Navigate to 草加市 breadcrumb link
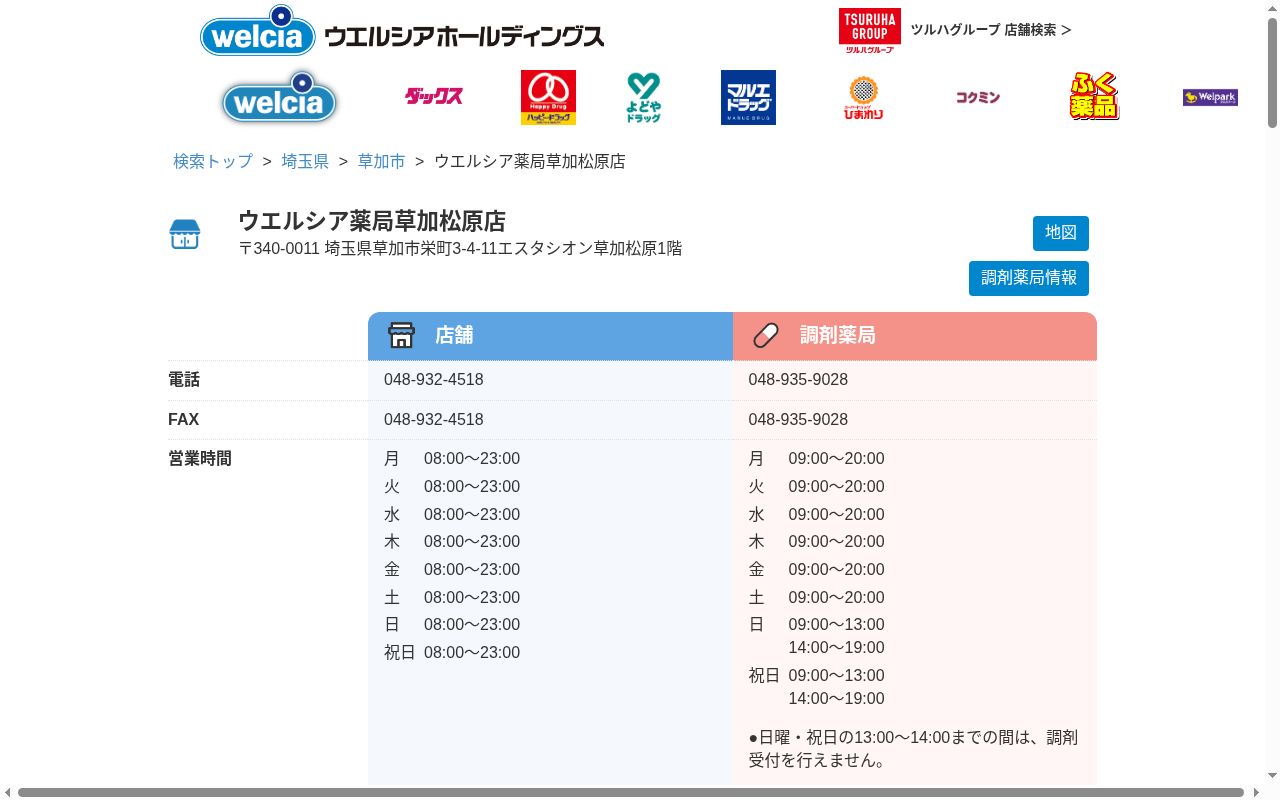This screenshot has width=1280, height=800. 382,161
